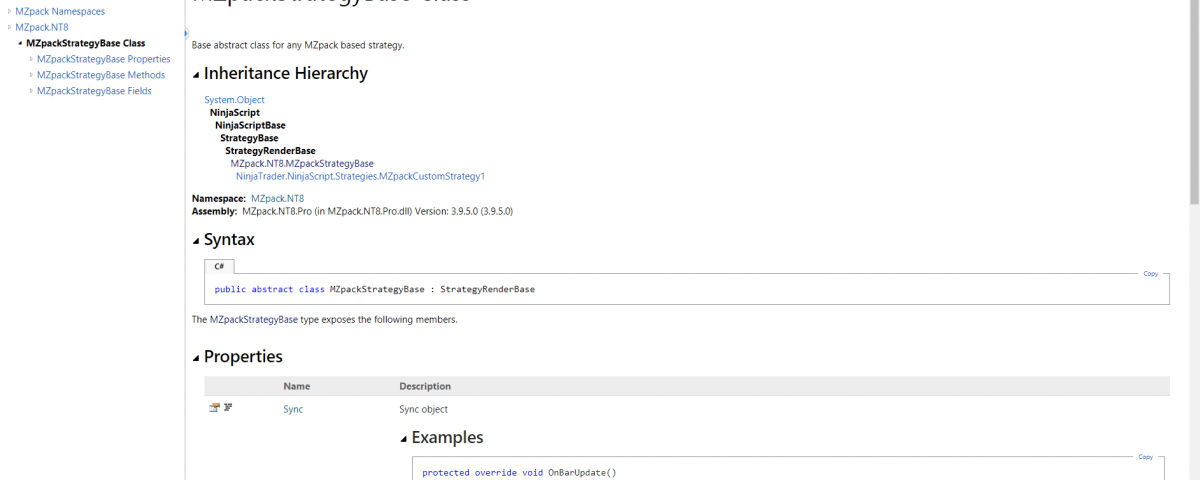Click the example-code icon in Sync row
Viewport: 1200px width, 480px height.
[228, 408]
